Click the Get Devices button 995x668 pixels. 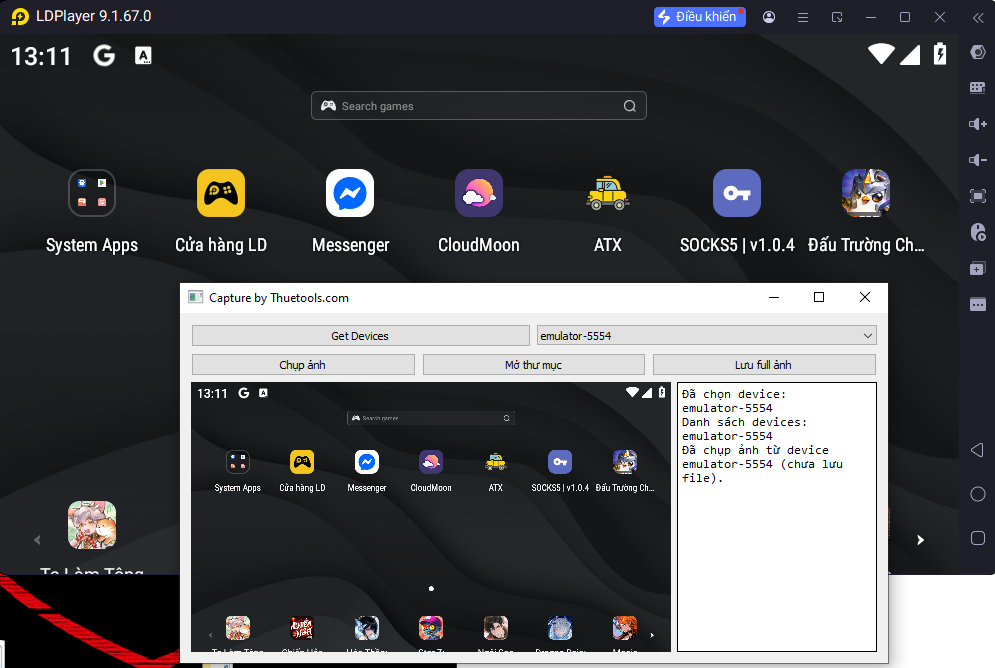pyautogui.click(x=360, y=336)
